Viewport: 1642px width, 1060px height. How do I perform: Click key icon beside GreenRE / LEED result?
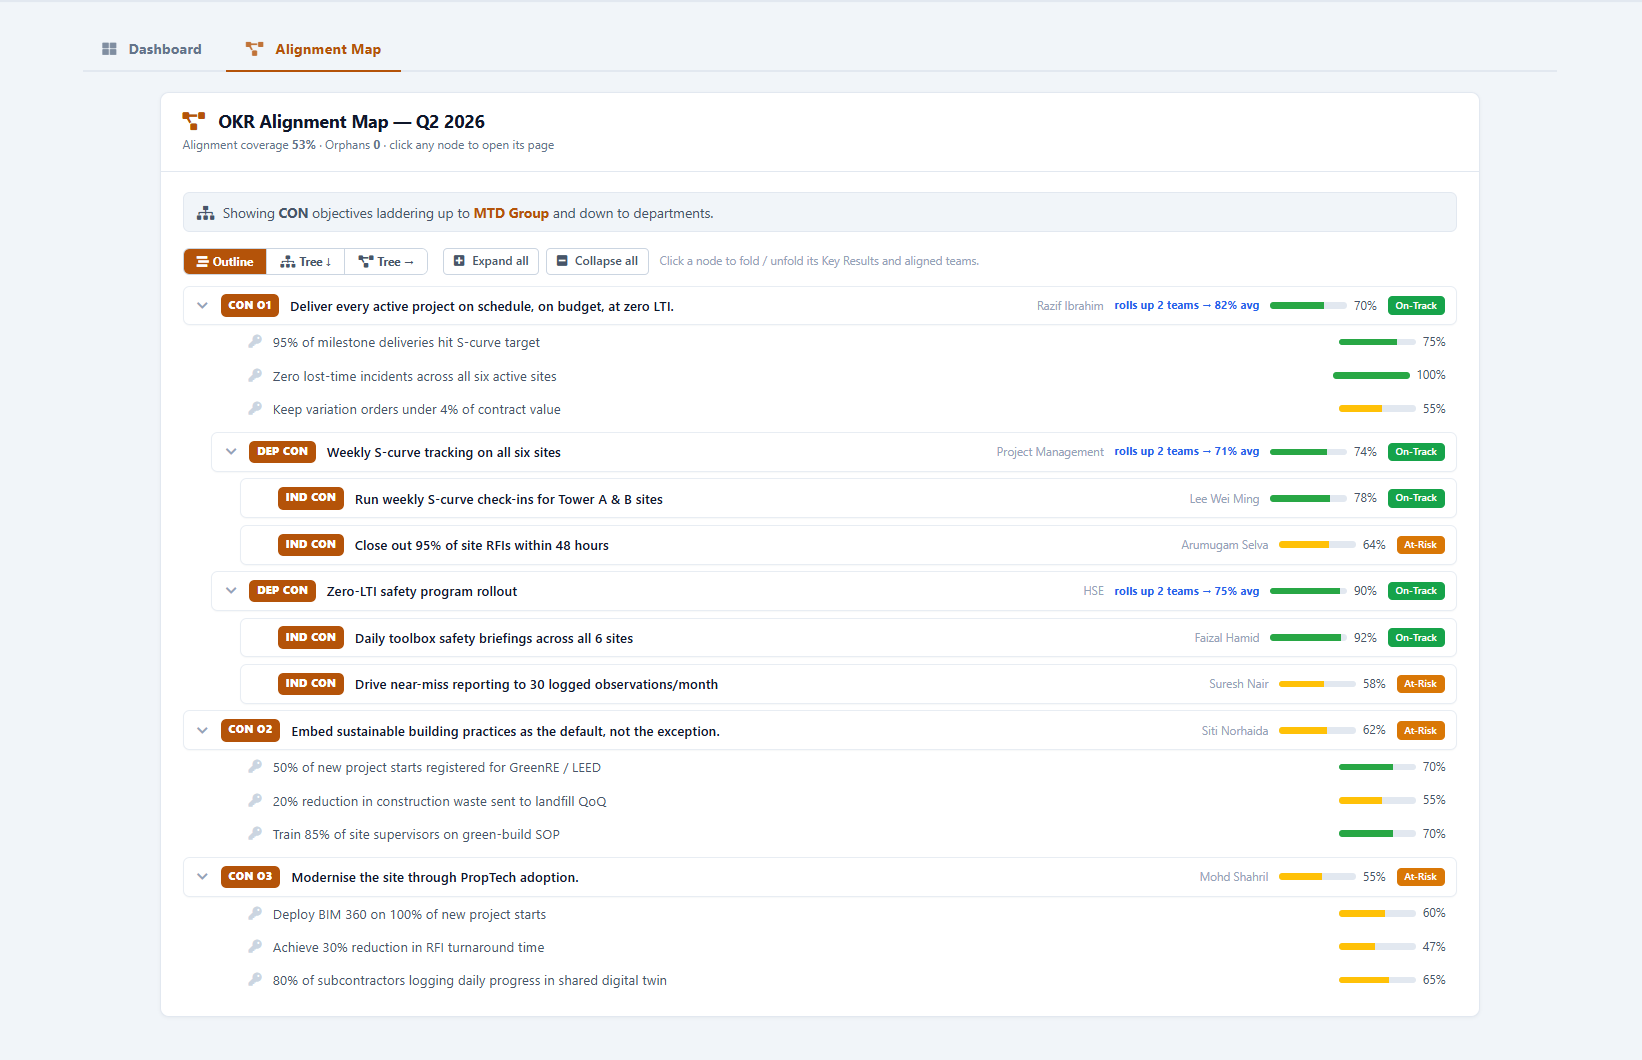click(255, 767)
